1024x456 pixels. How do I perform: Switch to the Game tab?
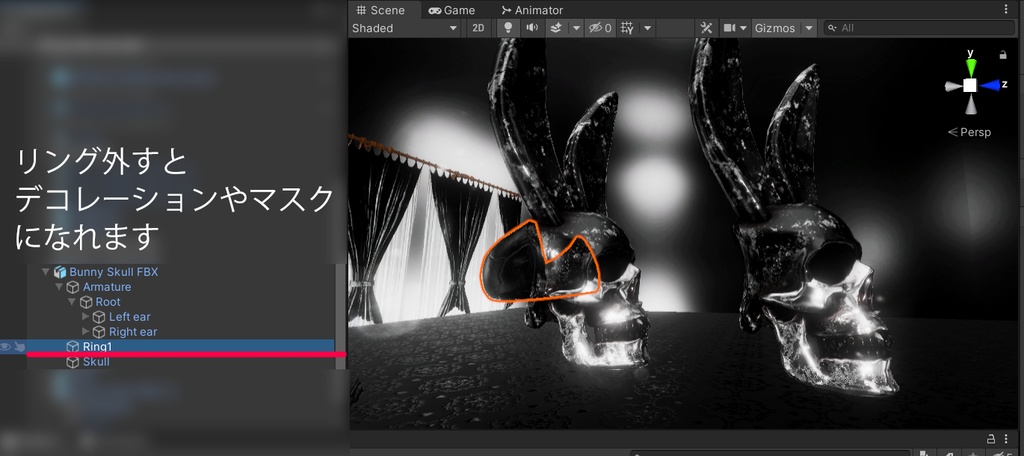coord(452,10)
